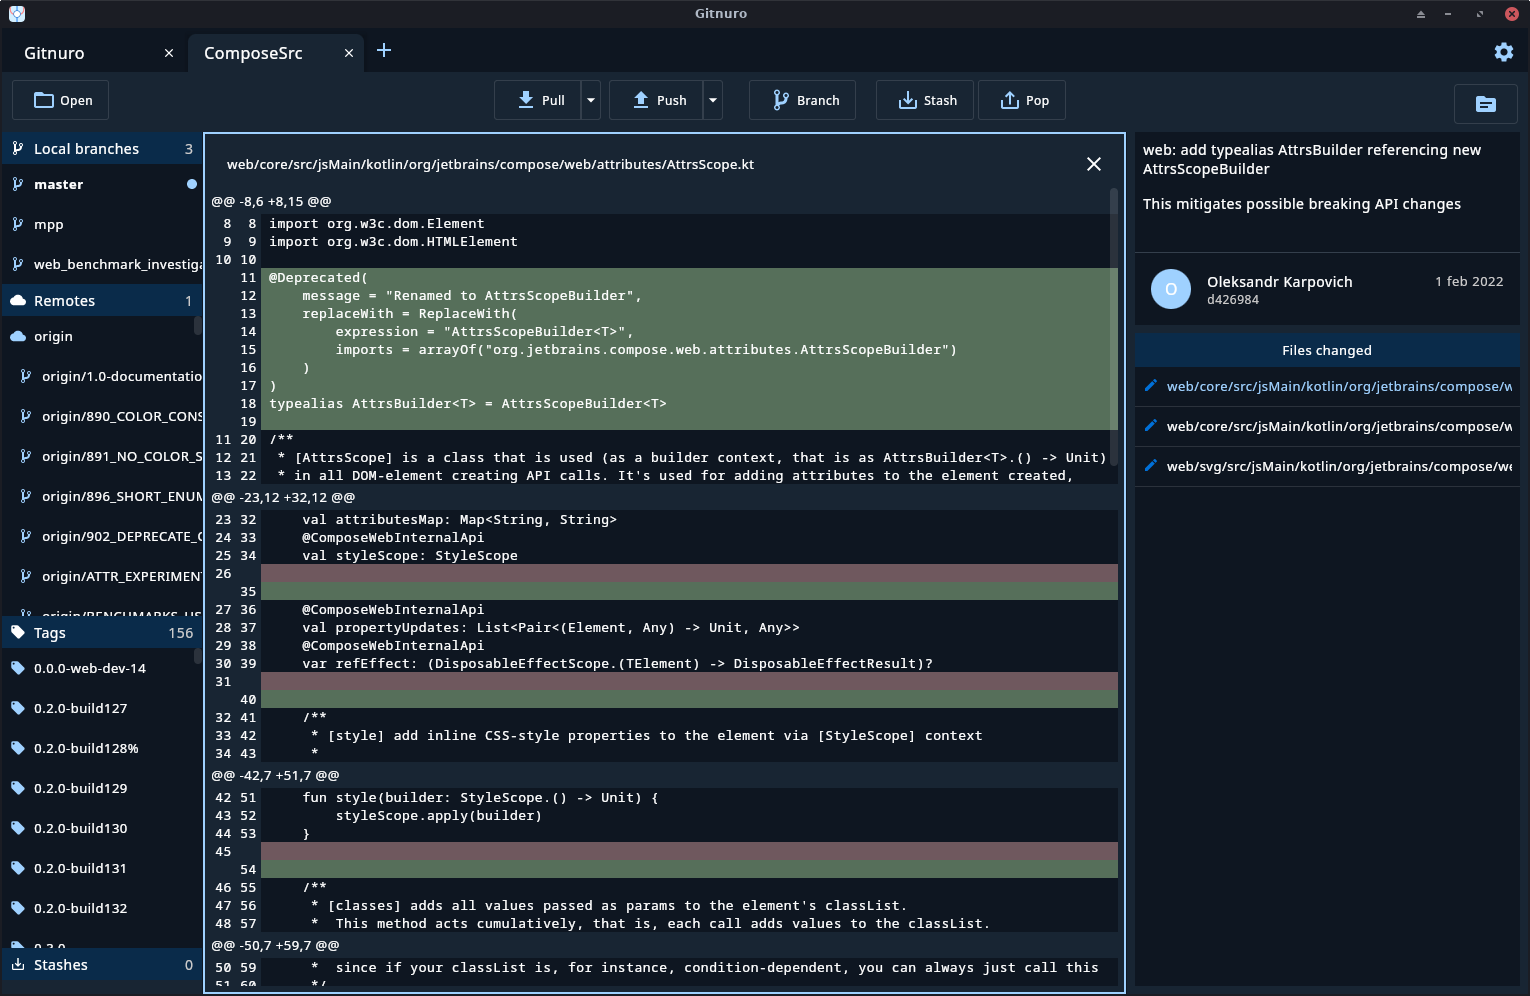1530x996 pixels.
Task: Click the Gitnuro app icon in title bar
Action: pyautogui.click(x=16, y=14)
